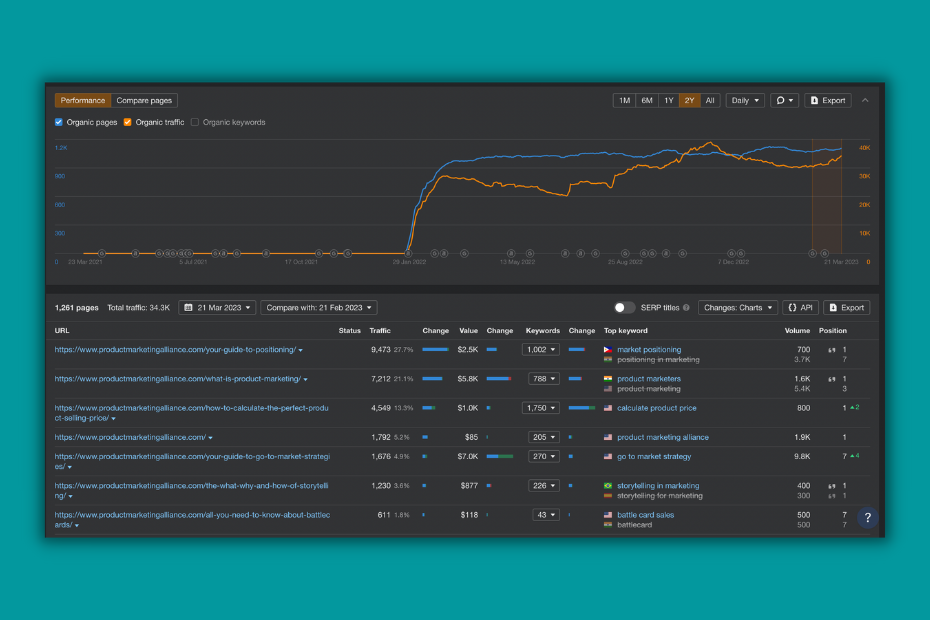
Task: Click the highlighted date range on the chart
Action: coord(827,196)
